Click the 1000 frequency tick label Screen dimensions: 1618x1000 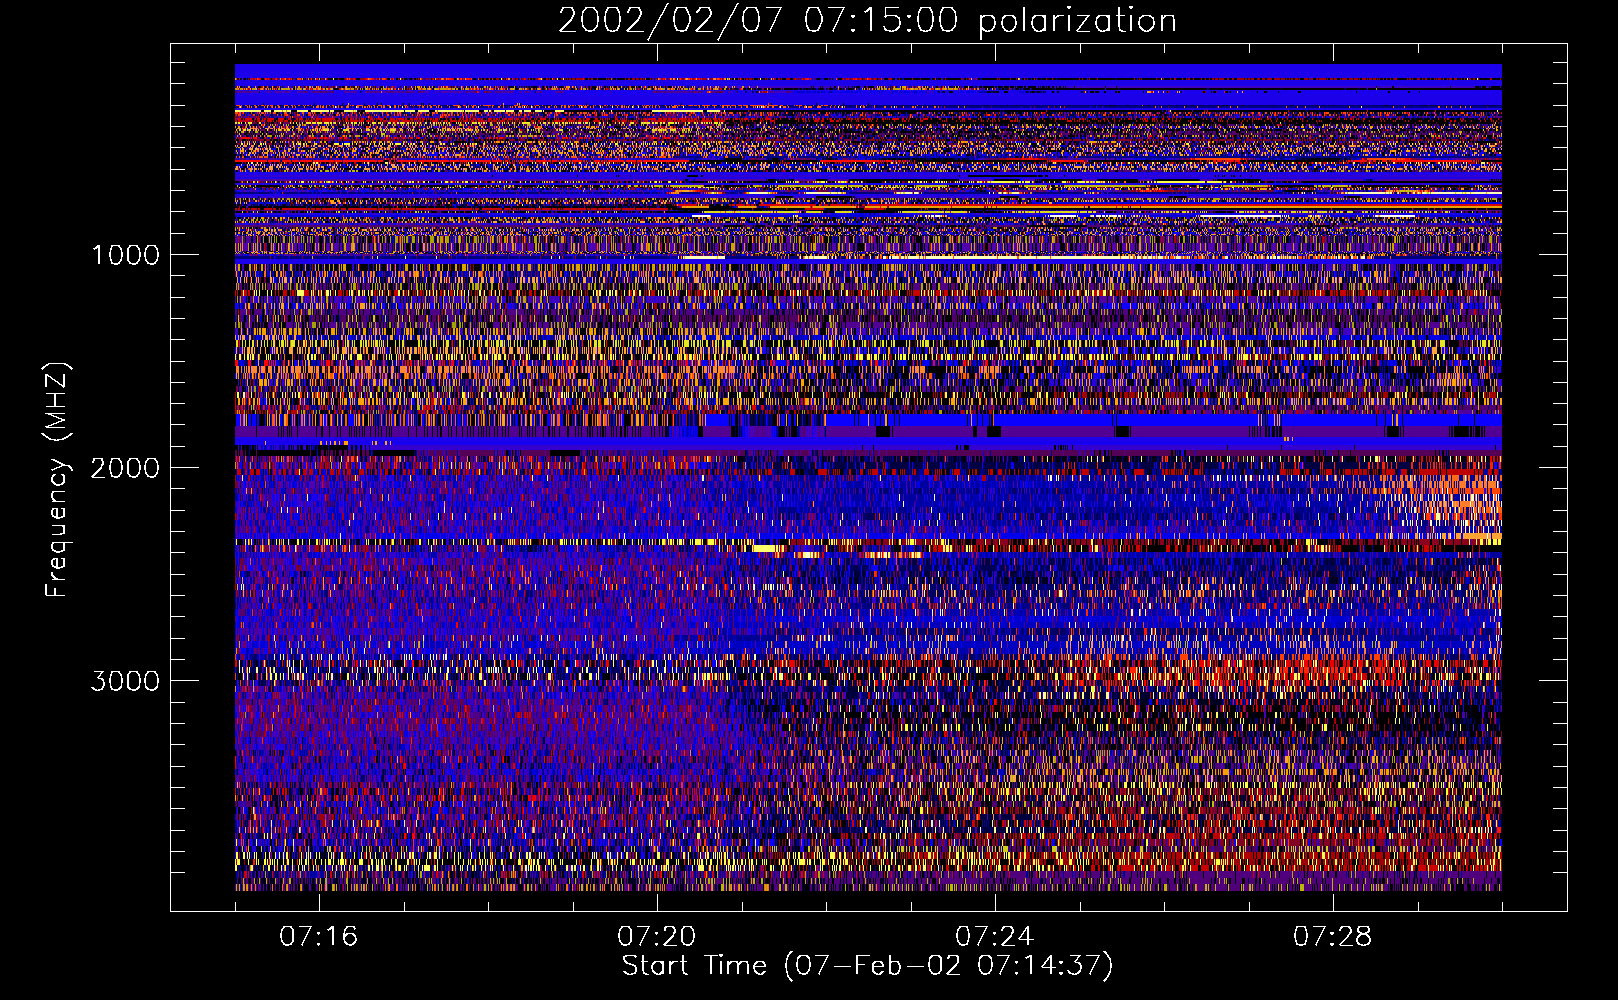pos(125,255)
